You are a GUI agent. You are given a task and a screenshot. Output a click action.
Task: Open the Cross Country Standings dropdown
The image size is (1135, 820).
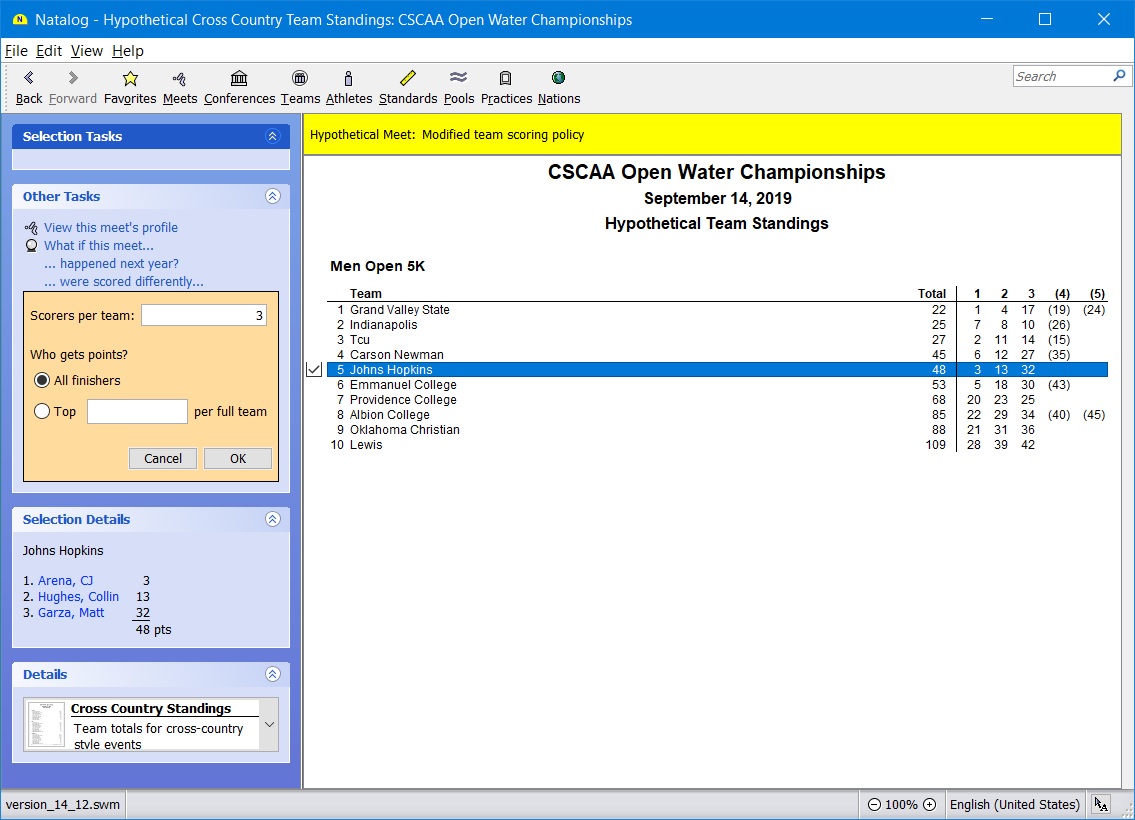pyautogui.click(x=268, y=724)
